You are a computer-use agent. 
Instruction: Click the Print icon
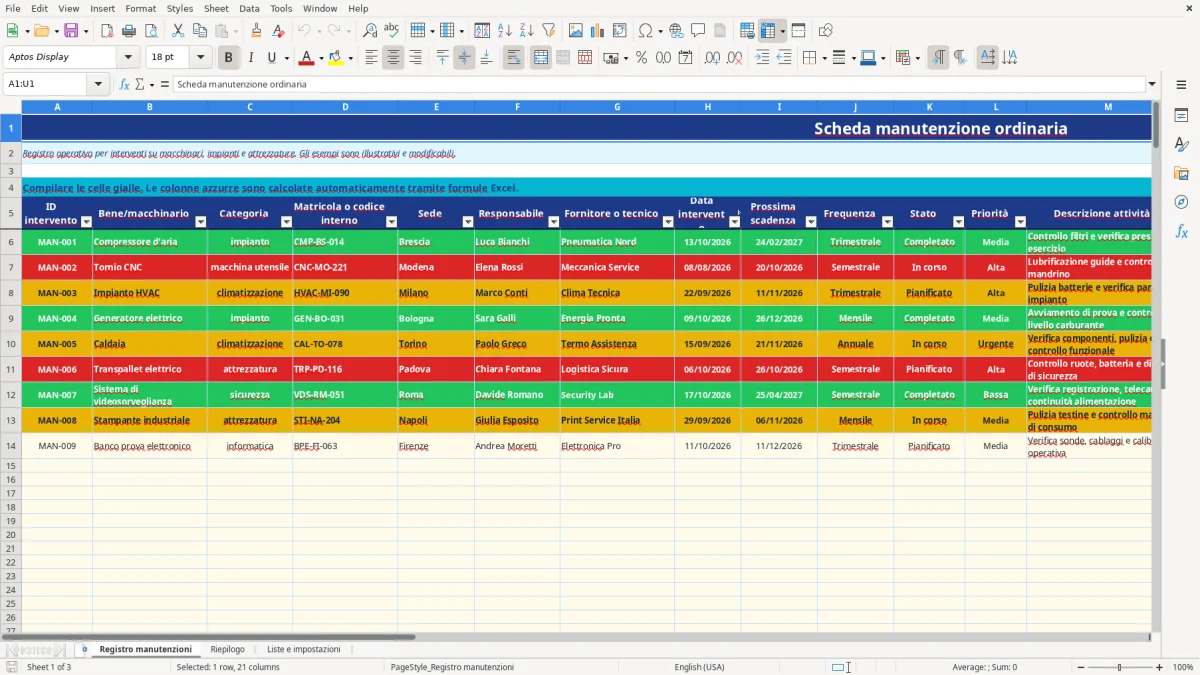click(x=128, y=31)
